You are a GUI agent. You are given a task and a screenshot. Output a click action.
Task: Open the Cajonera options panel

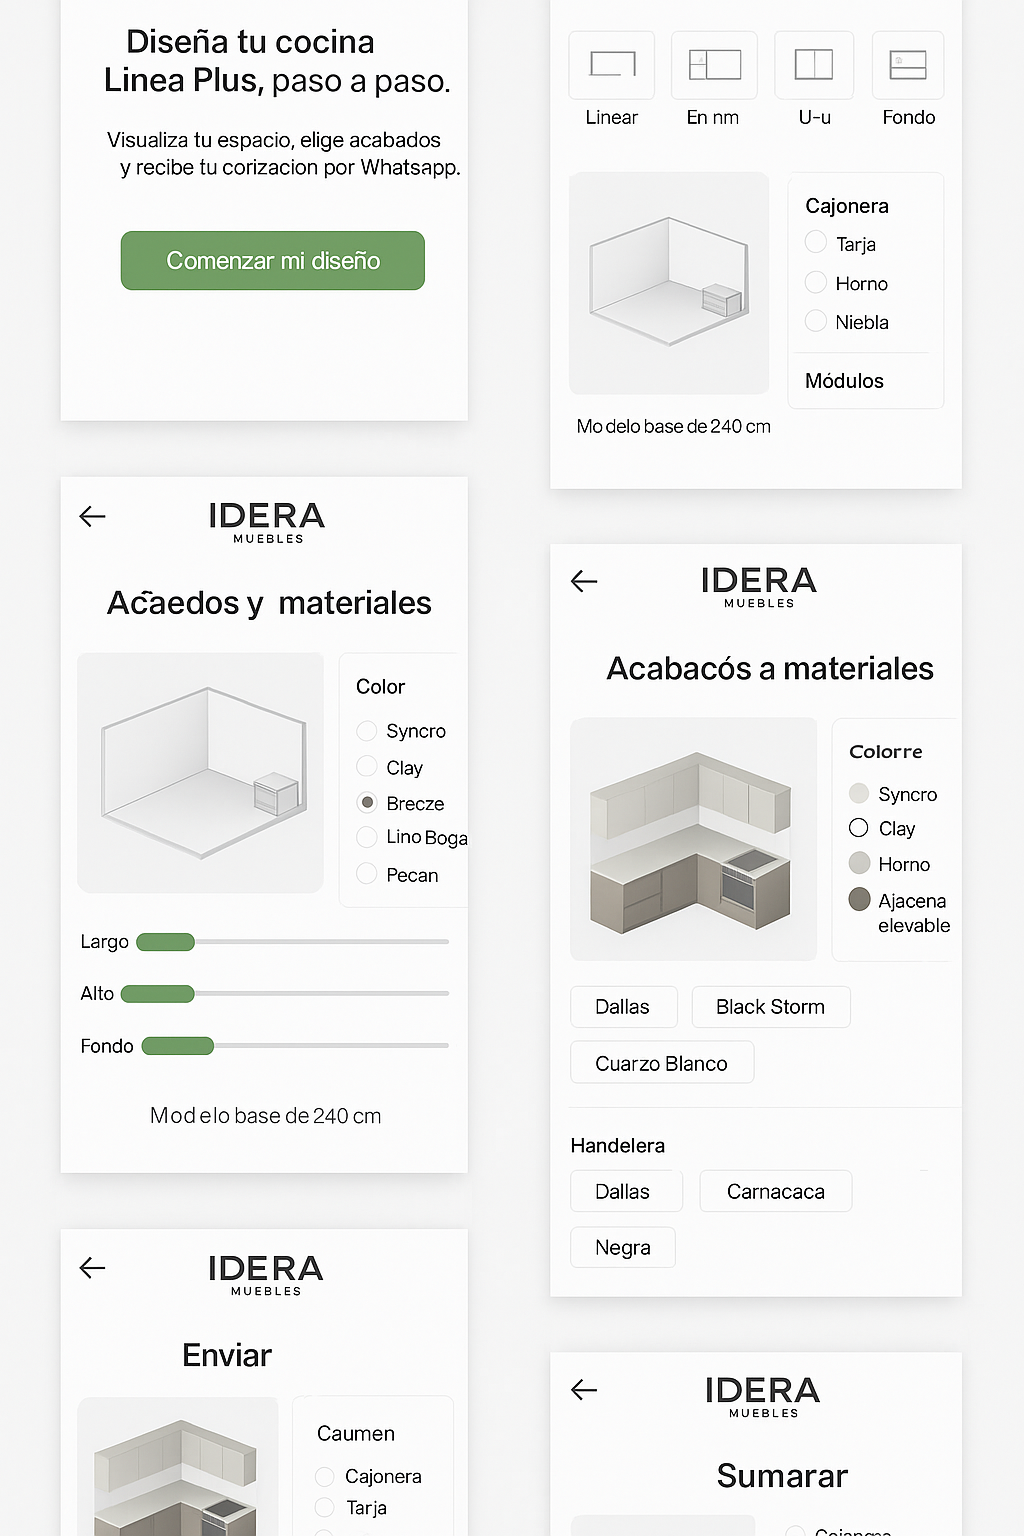pos(846,206)
